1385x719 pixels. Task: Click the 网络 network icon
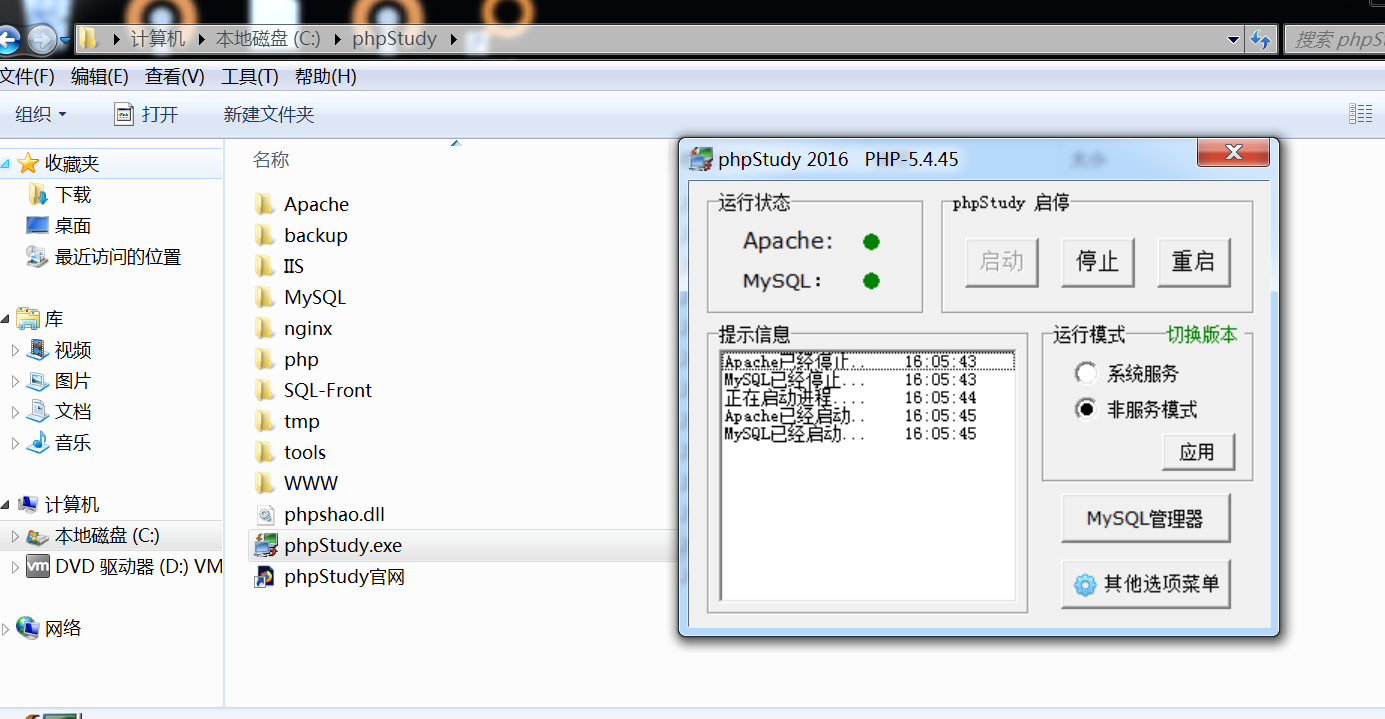tap(28, 628)
